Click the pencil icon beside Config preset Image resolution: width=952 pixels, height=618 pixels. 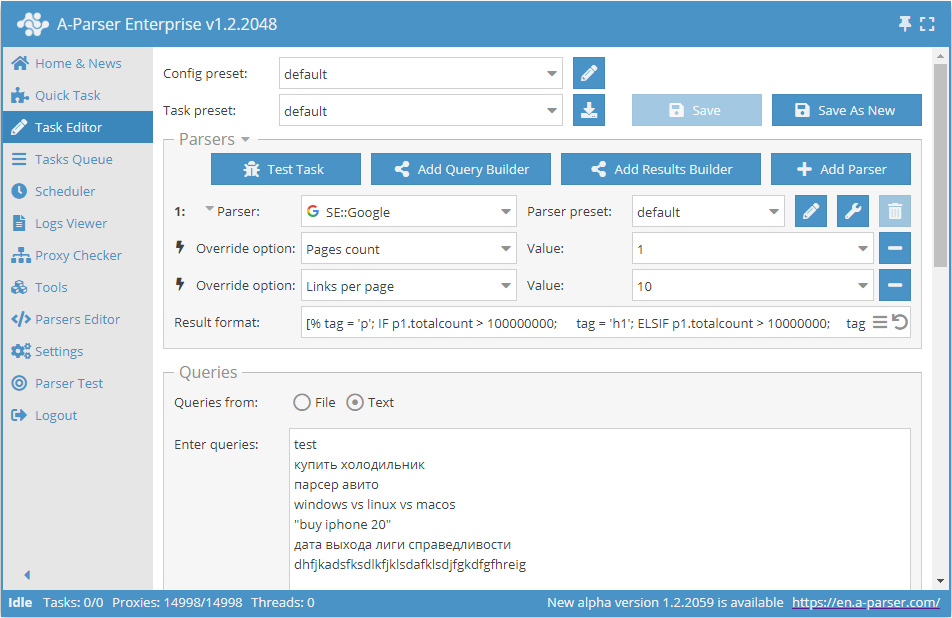(589, 74)
